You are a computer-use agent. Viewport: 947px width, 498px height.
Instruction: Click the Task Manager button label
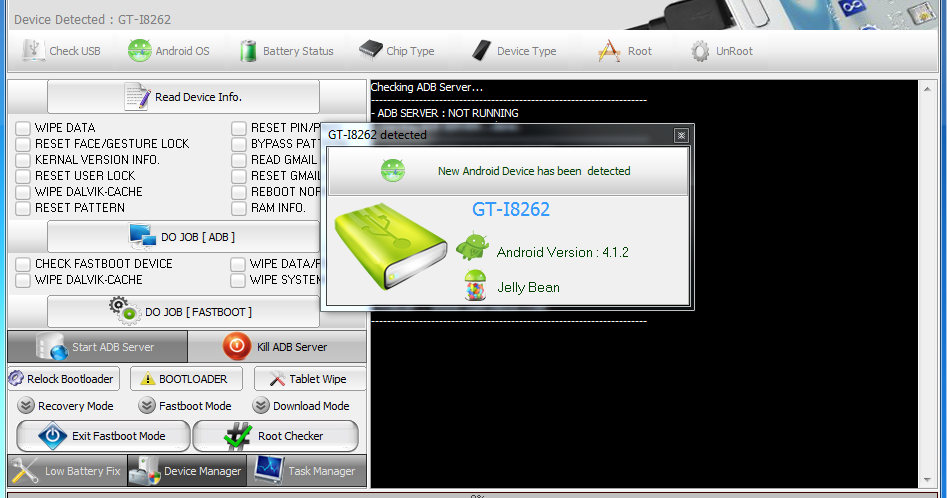pyautogui.click(x=321, y=471)
